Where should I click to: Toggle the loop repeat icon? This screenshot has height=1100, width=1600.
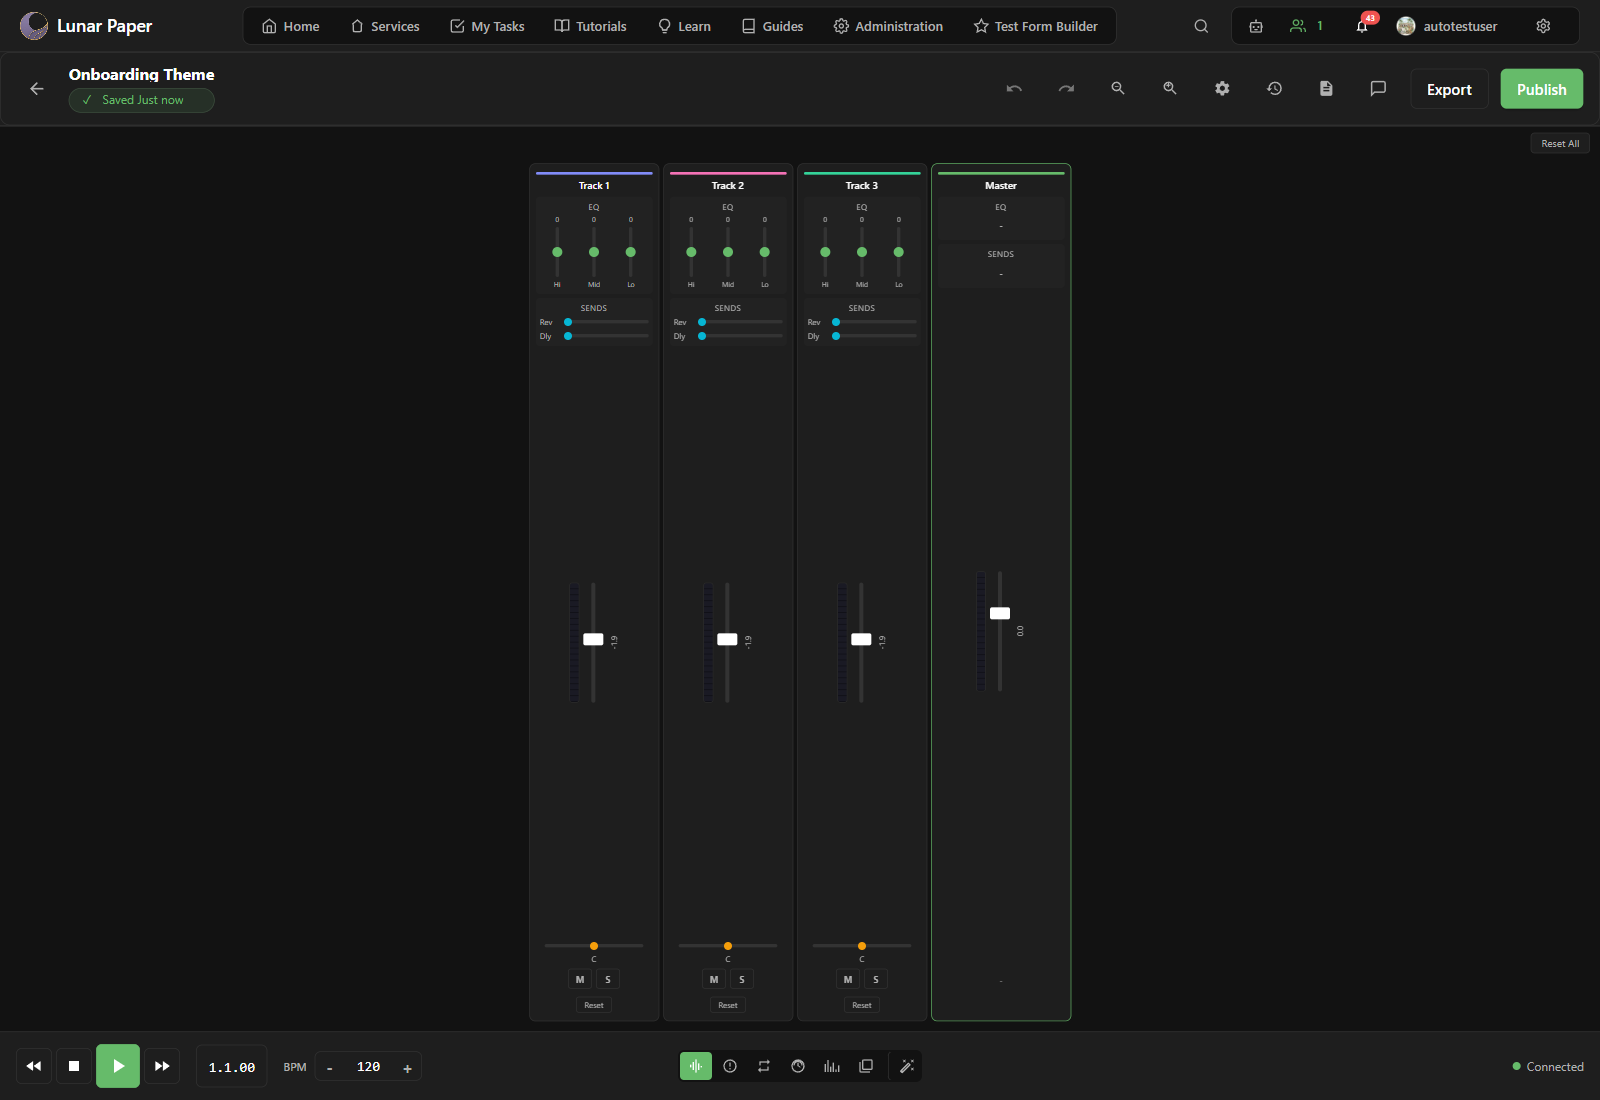tap(764, 1066)
